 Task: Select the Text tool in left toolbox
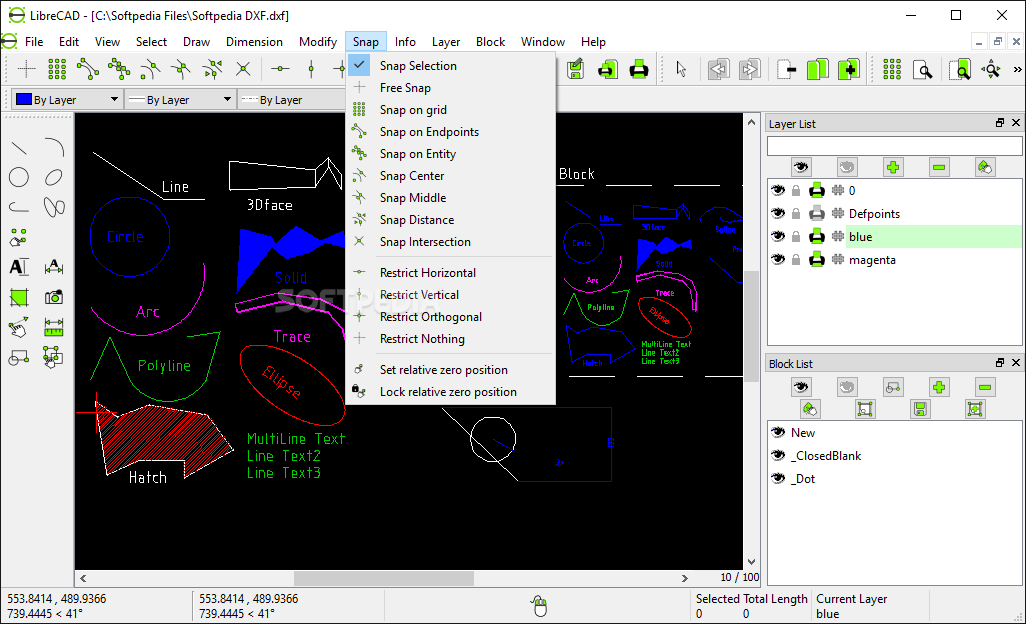pyautogui.click(x=19, y=267)
